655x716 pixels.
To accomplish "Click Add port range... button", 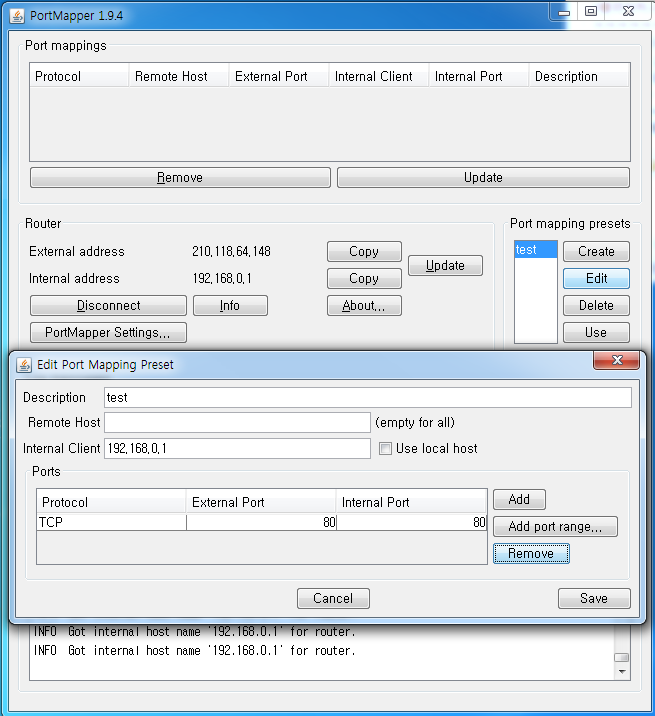I will click(x=555, y=526).
